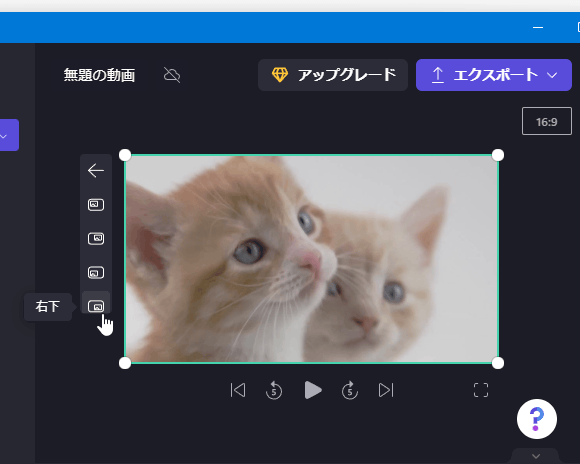
Task: Click the アップグレード upgrade button
Action: coord(333,75)
